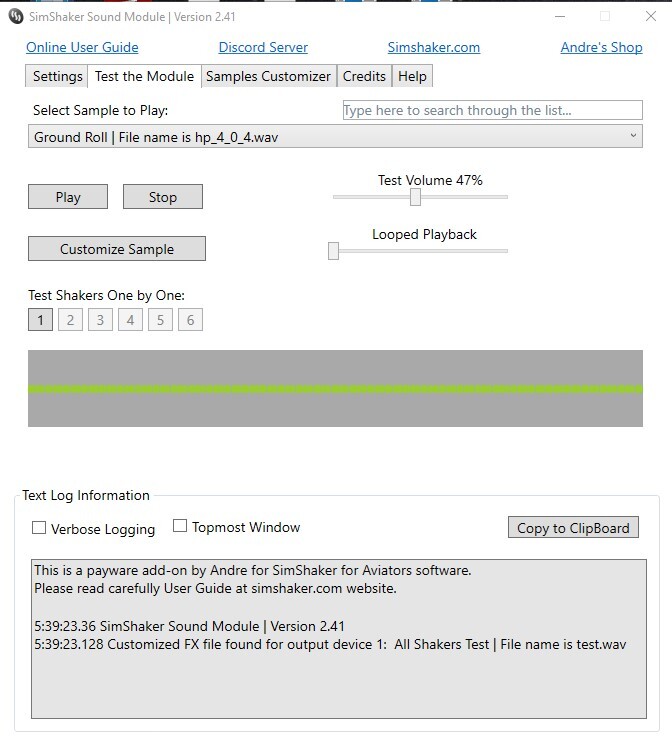Select the Test the Module tab
The image size is (672, 748).
(x=144, y=76)
